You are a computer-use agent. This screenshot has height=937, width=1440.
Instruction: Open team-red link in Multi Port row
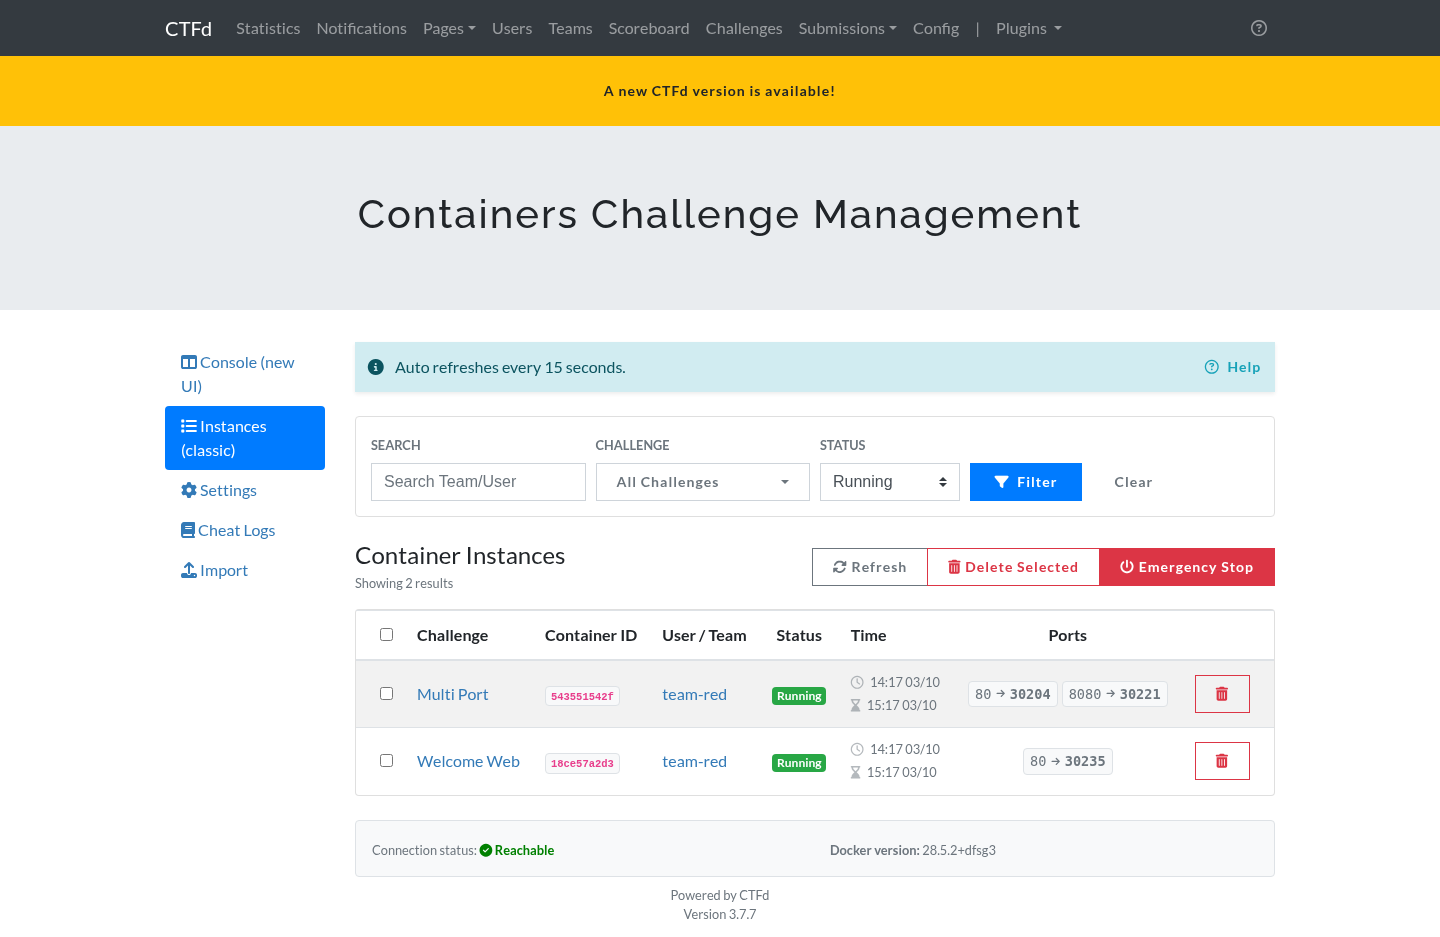tap(694, 694)
